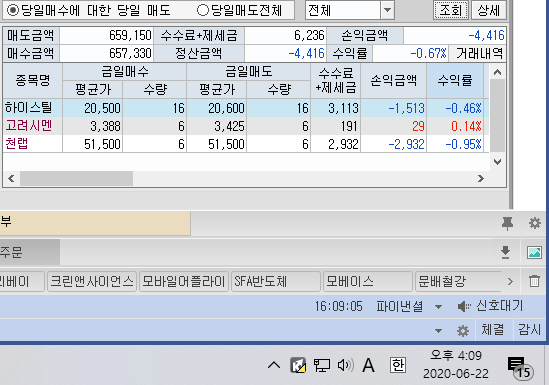Click the picture image icon
Image resolution: width=549 pixels, height=385 pixels.
coord(534,252)
